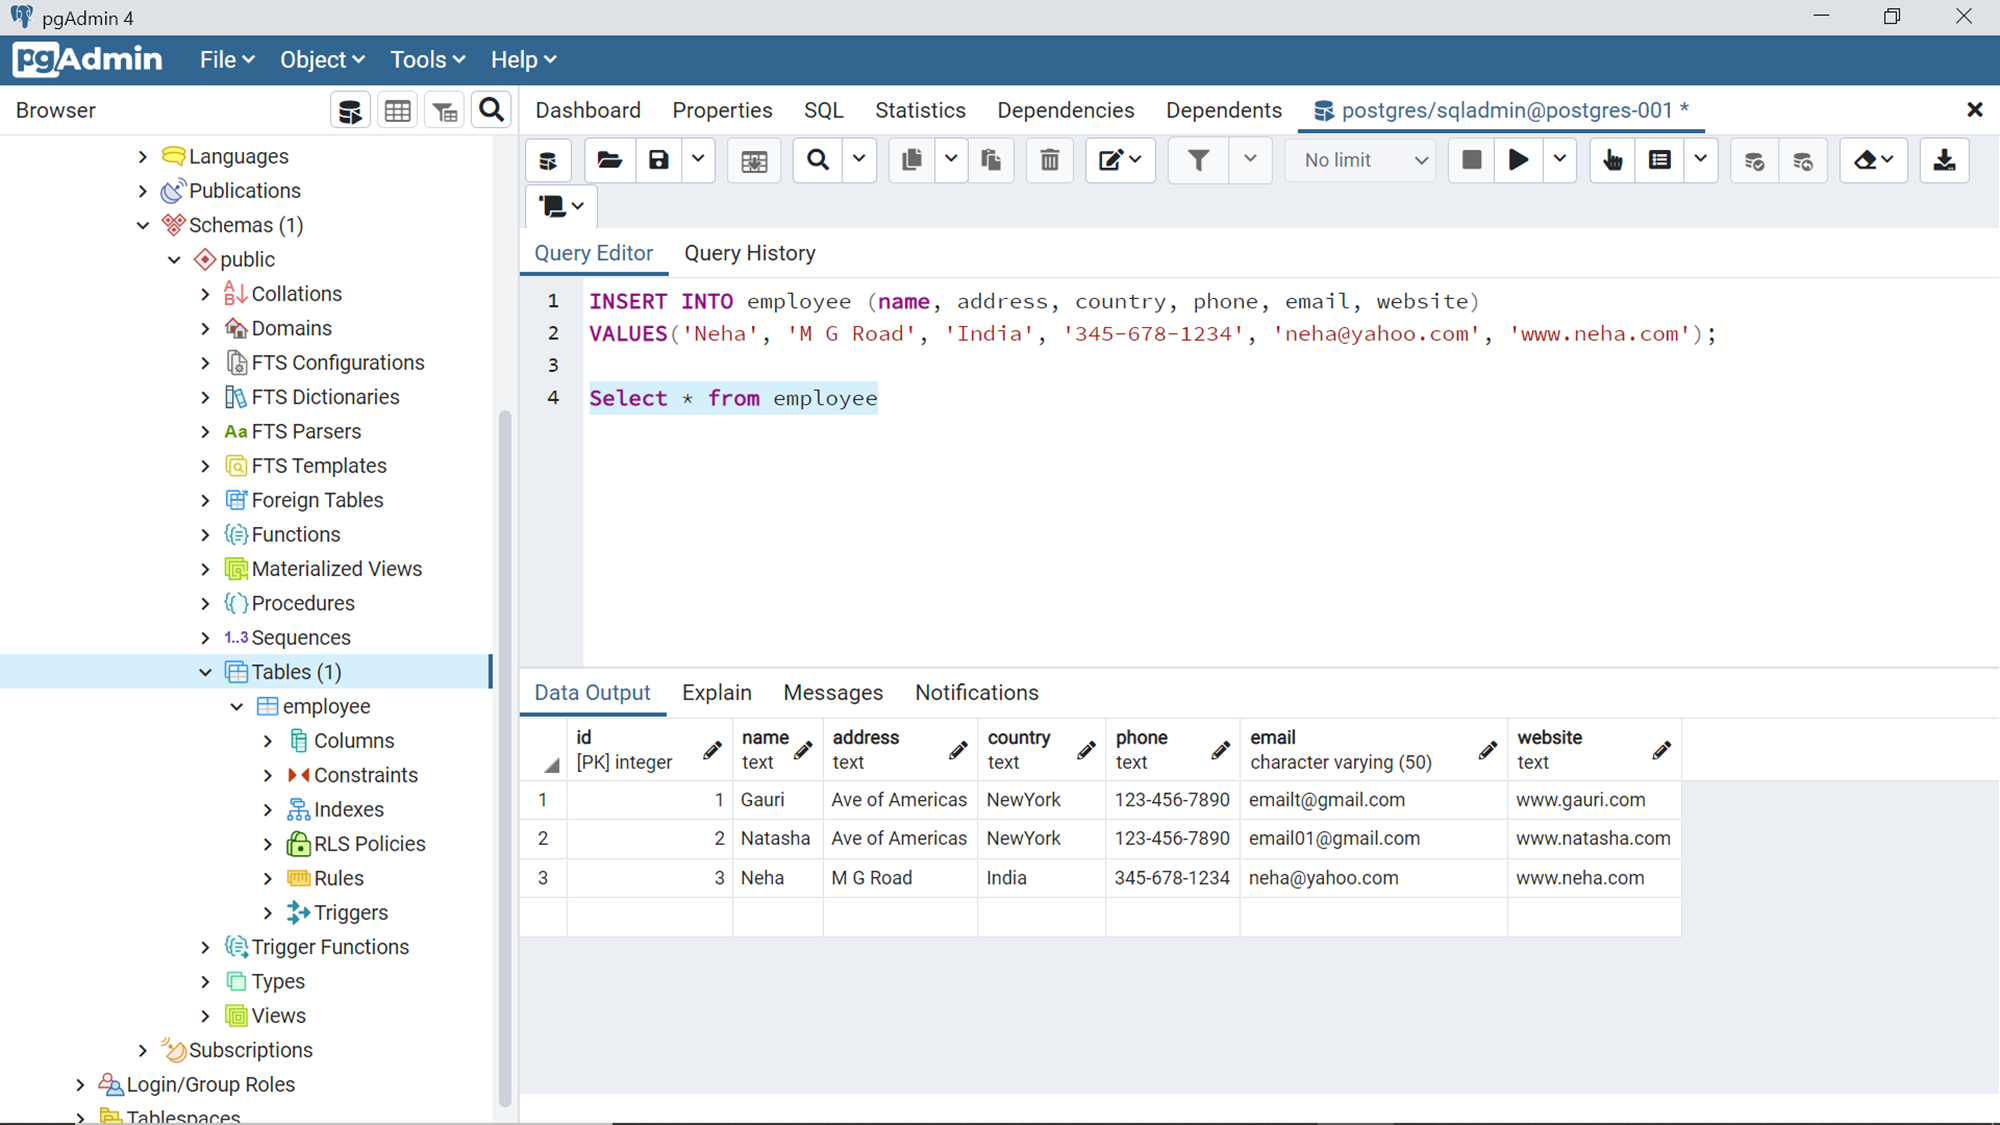Collapse the Tables (1) tree node
2000x1125 pixels.
coord(206,672)
